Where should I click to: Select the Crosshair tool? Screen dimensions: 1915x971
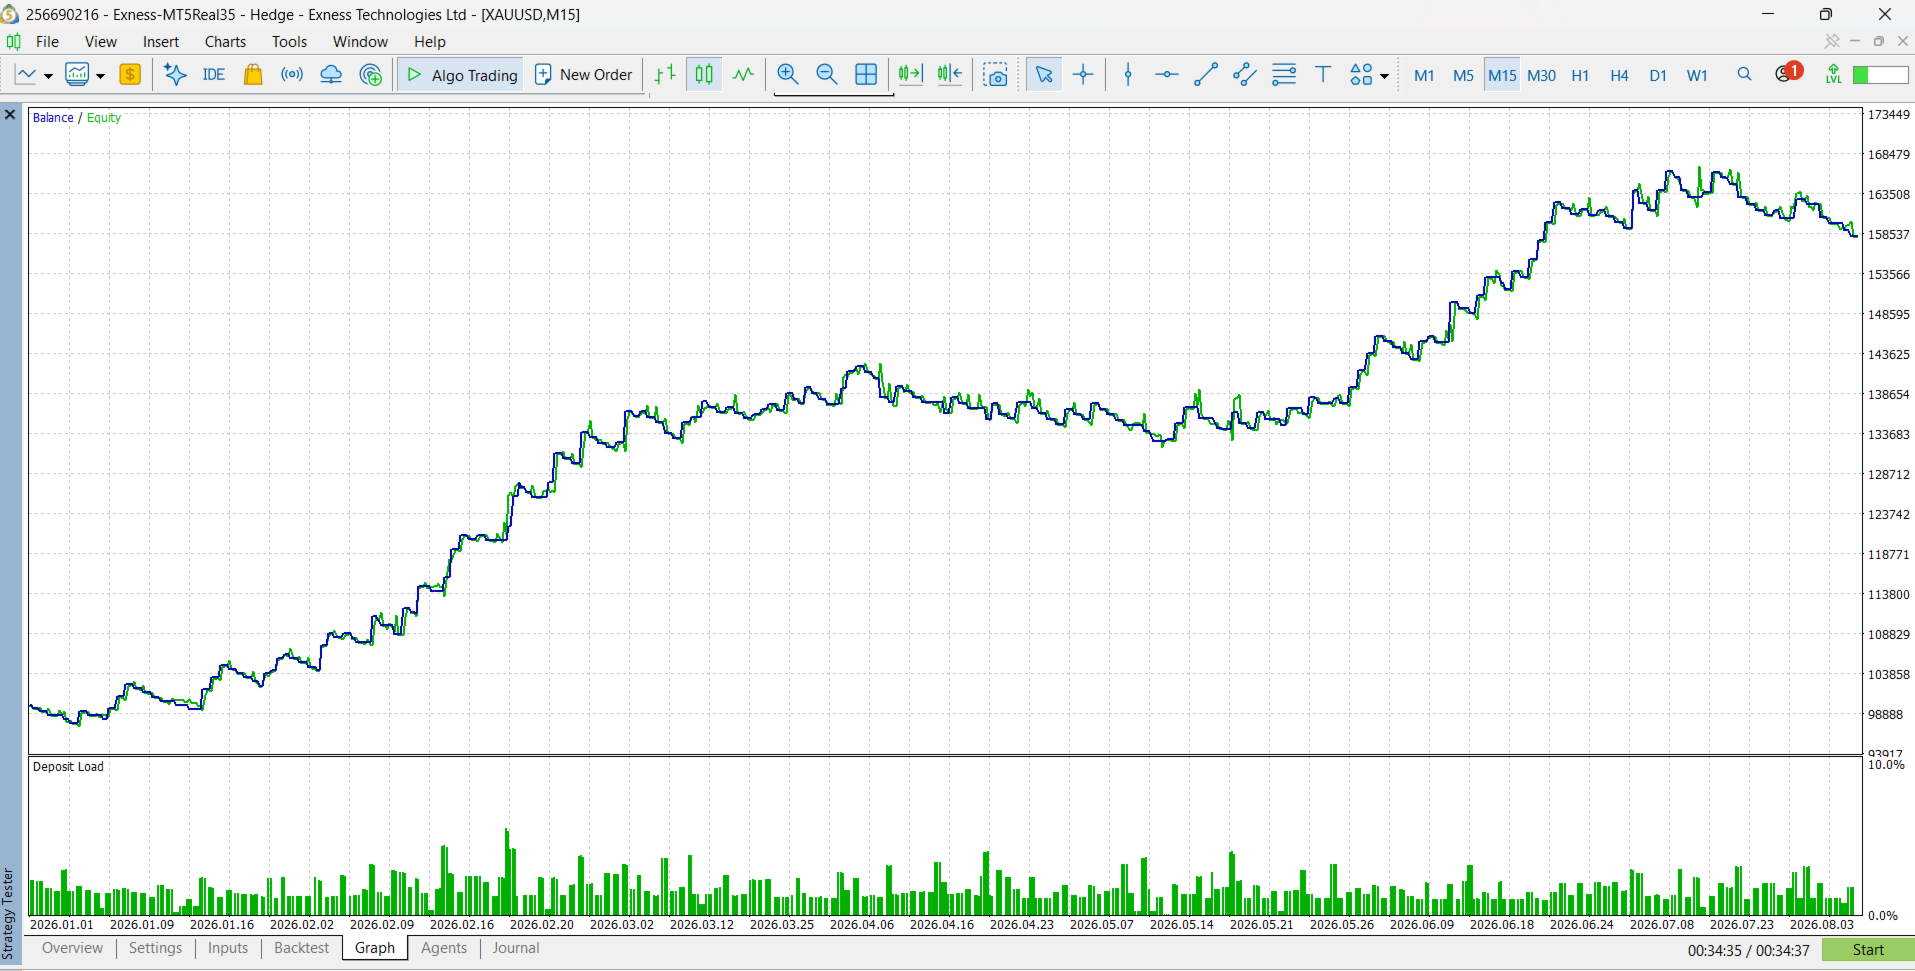click(1083, 74)
